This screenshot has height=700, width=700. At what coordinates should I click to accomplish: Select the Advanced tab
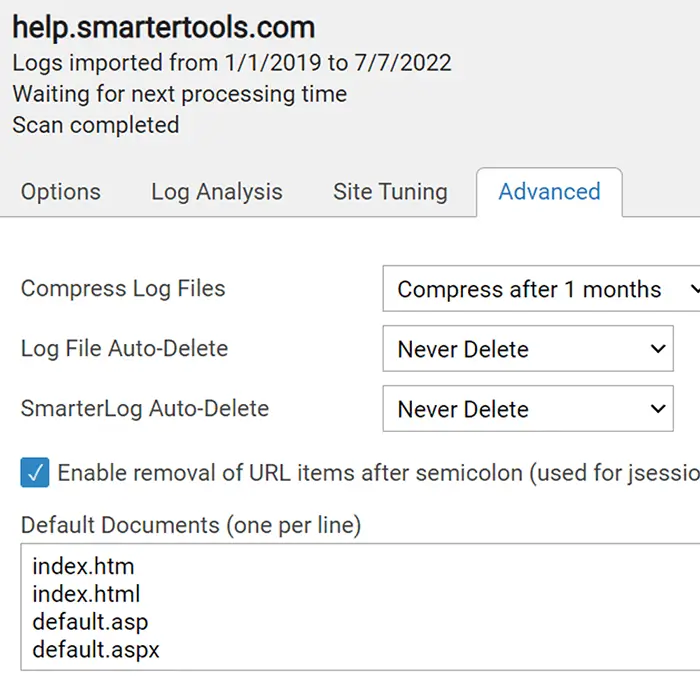point(549,192)
